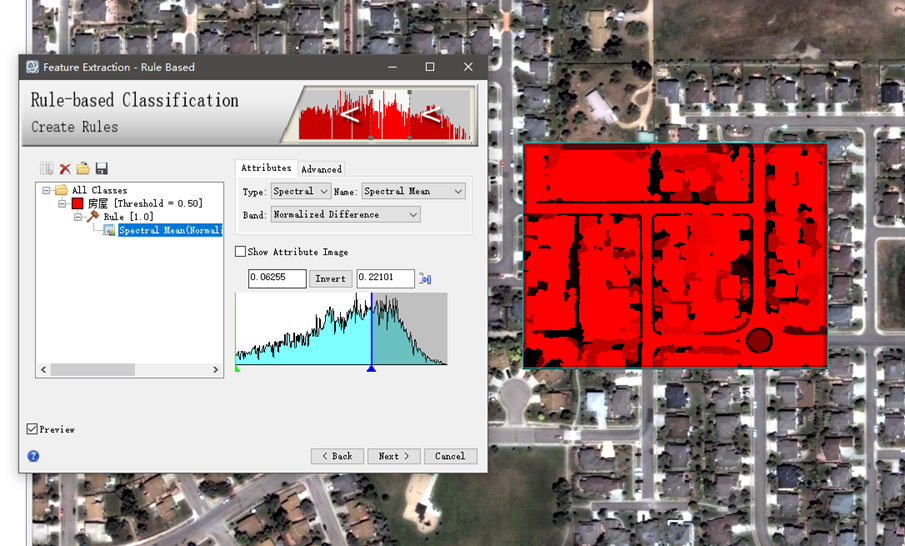Click the attribute histogram plot
The image size is (905, 546).
(x=341, y=328)
